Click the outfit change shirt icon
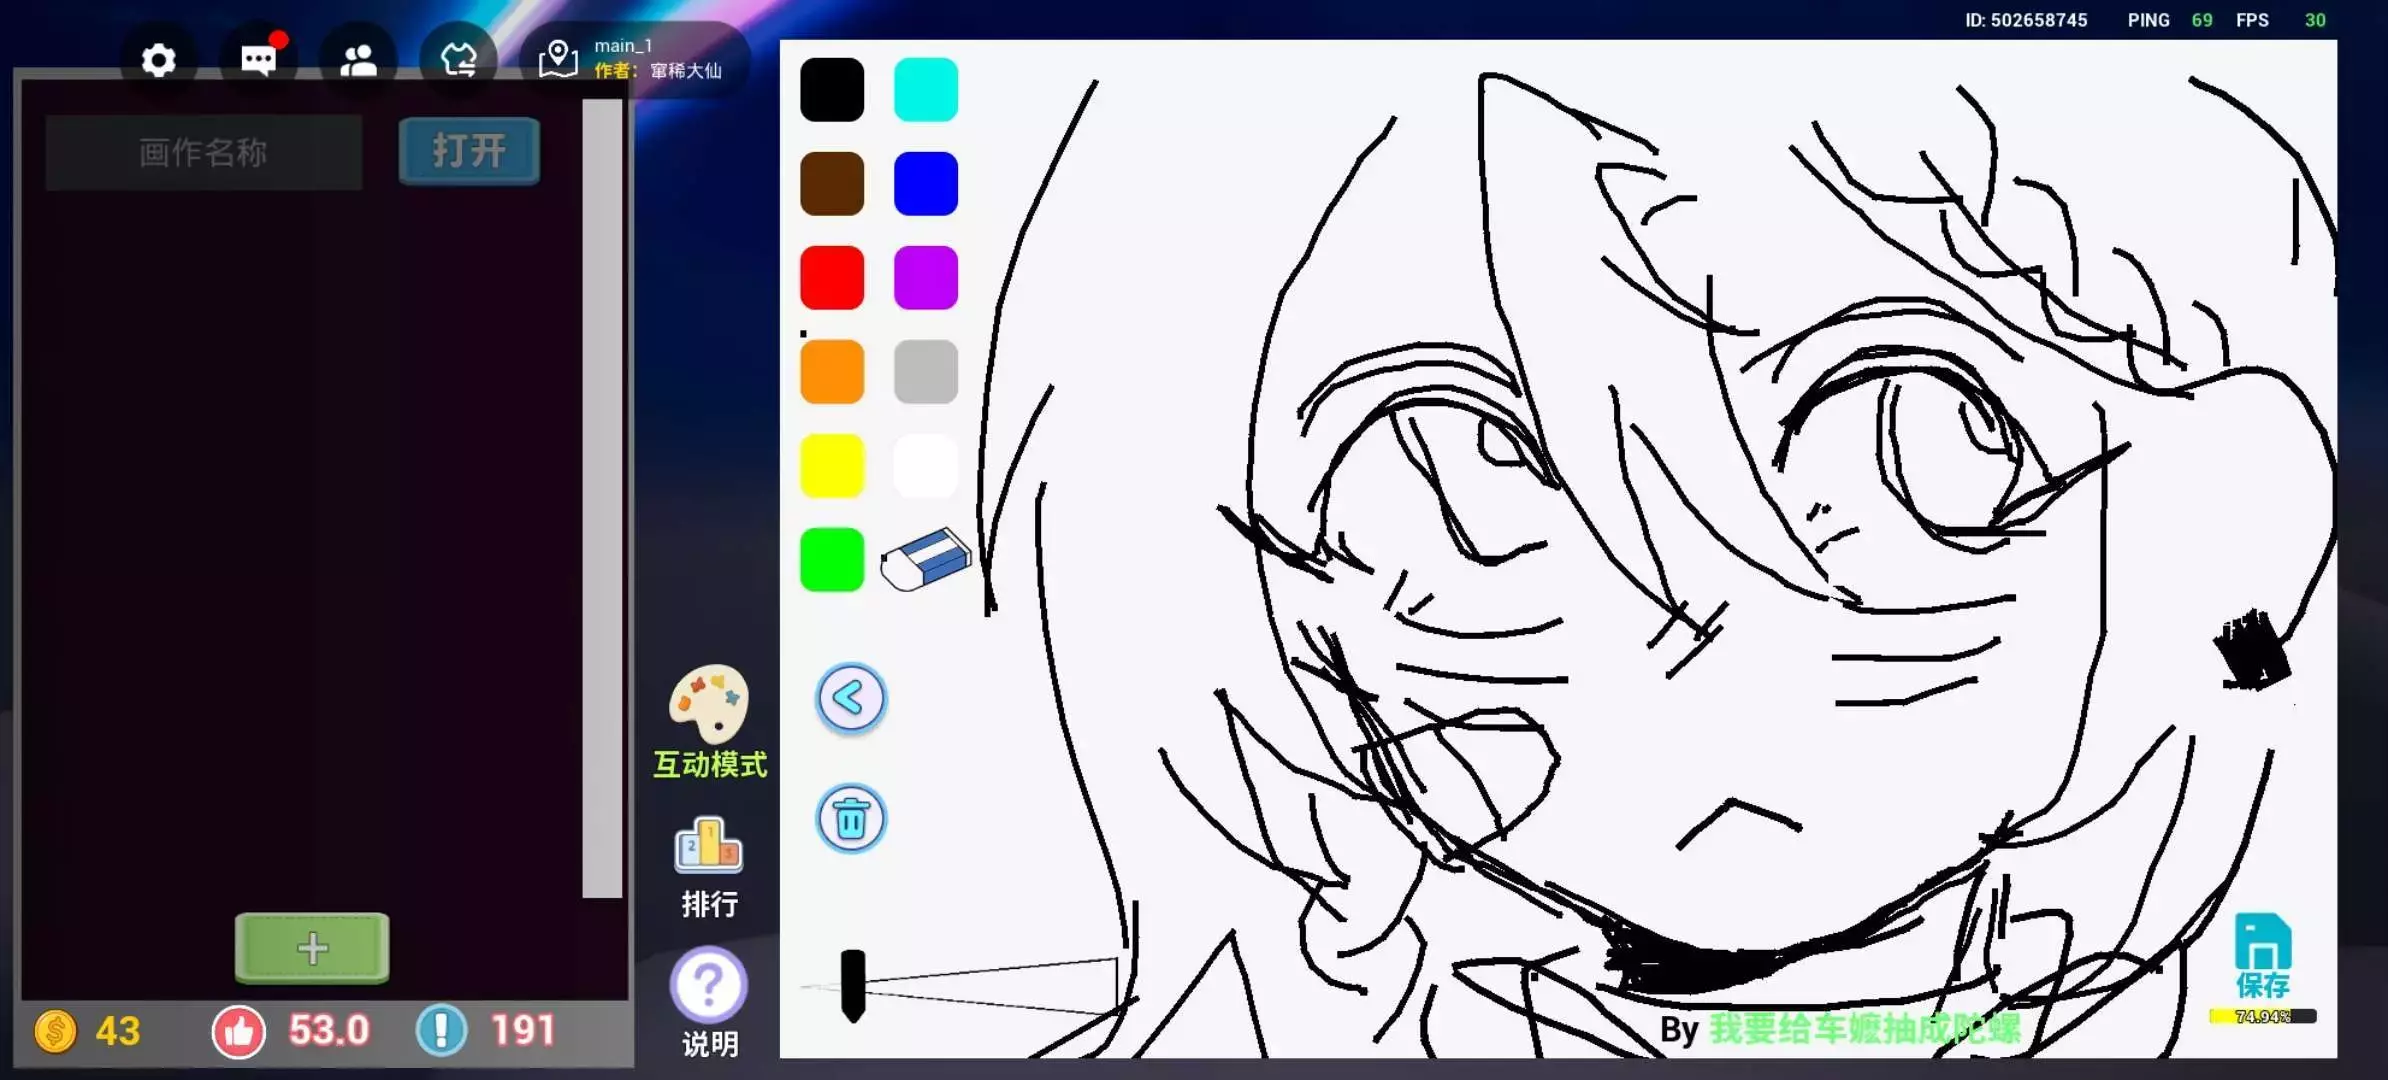Image resolution: width=2388 pixels, height=1080 pixels. coord(458,61)
